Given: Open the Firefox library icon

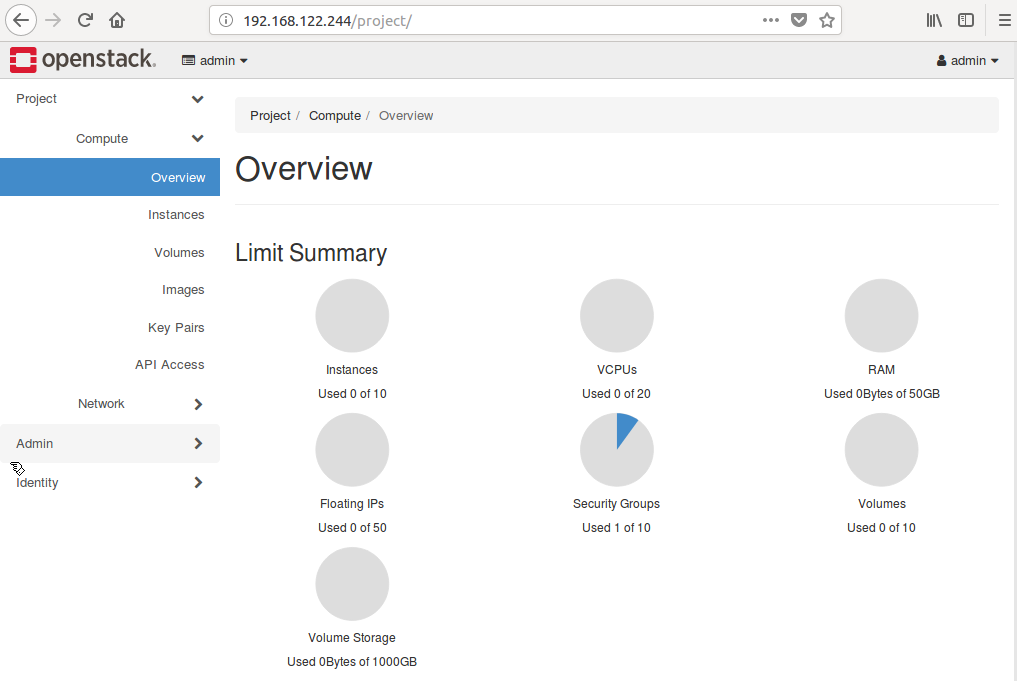Looking at the screenshot, I should tap(934, 20).
